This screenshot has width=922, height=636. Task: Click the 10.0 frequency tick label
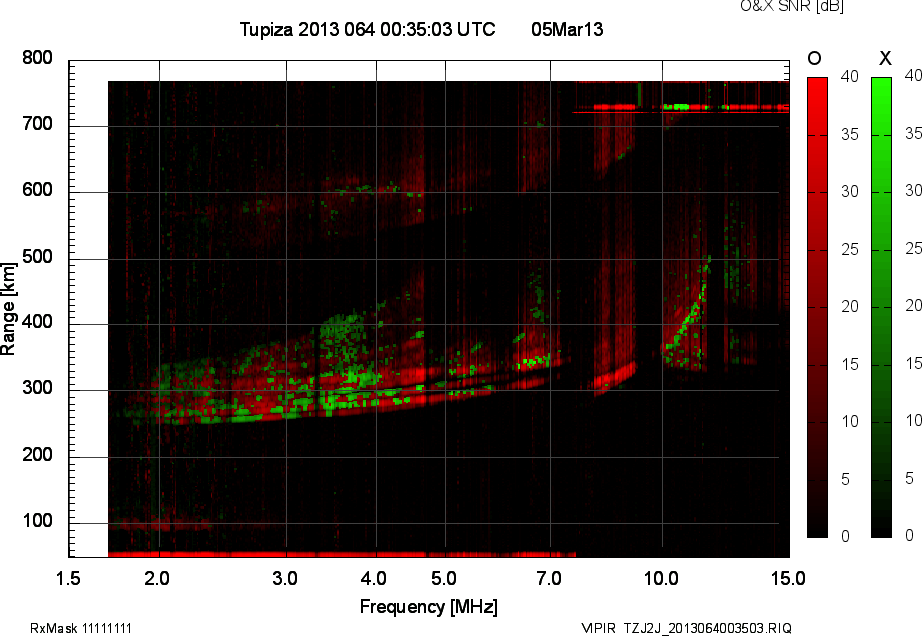click(x=661, y=578)
